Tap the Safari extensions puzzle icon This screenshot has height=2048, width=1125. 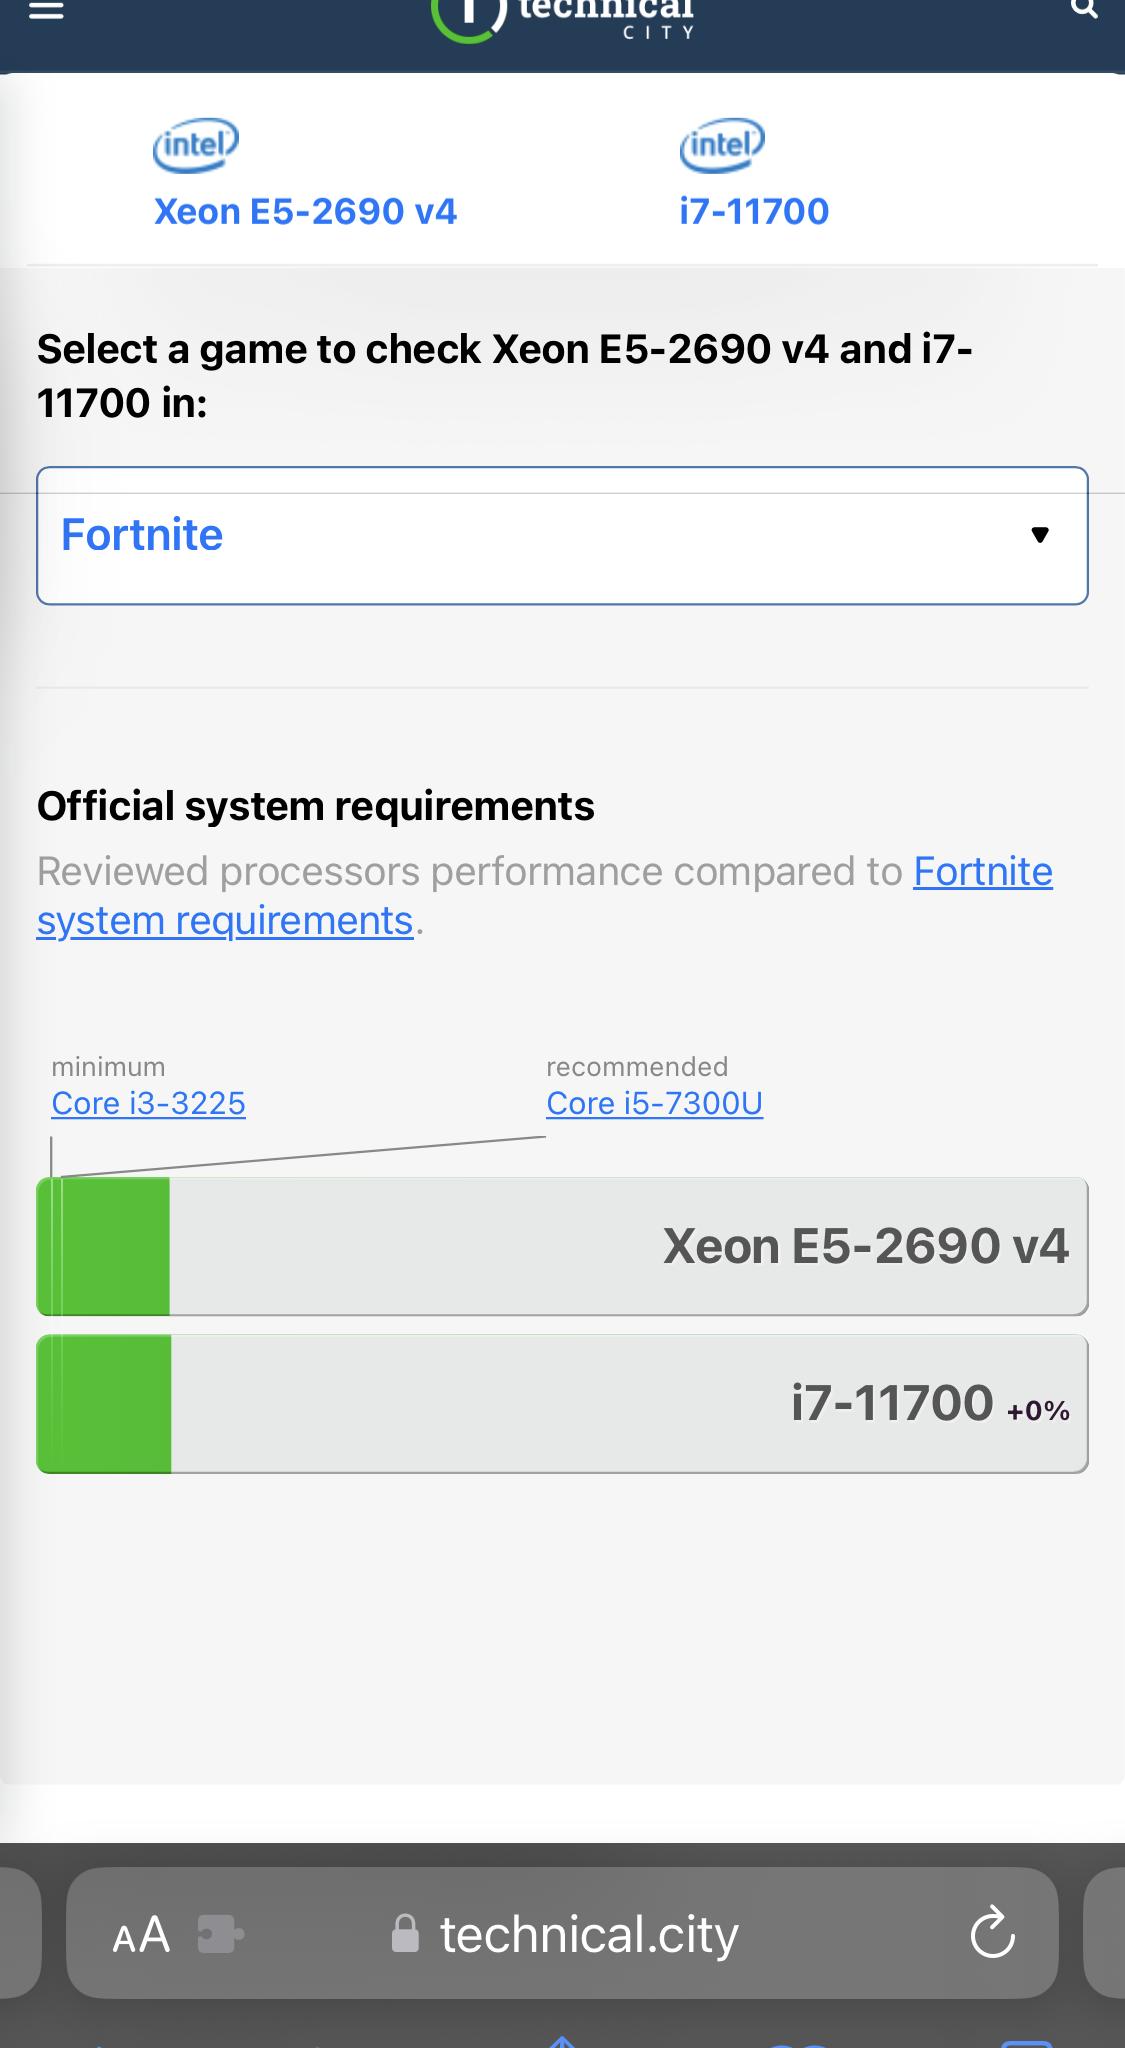click(221, 1934)
